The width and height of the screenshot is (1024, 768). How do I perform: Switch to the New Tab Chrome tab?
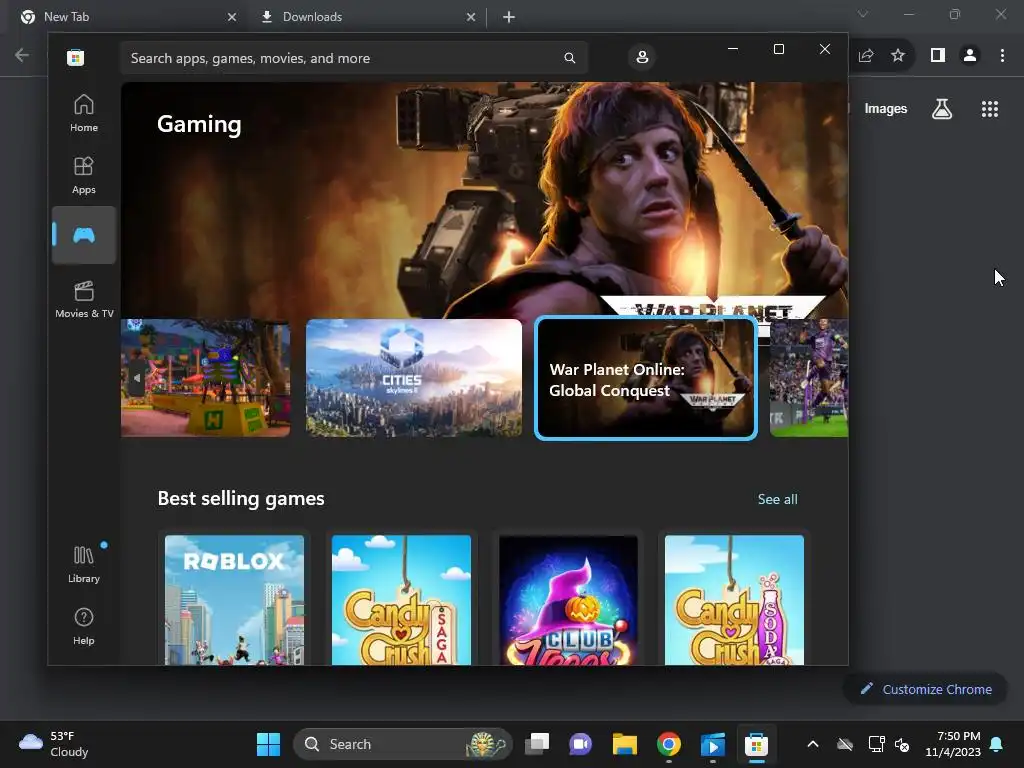(125, 17)
